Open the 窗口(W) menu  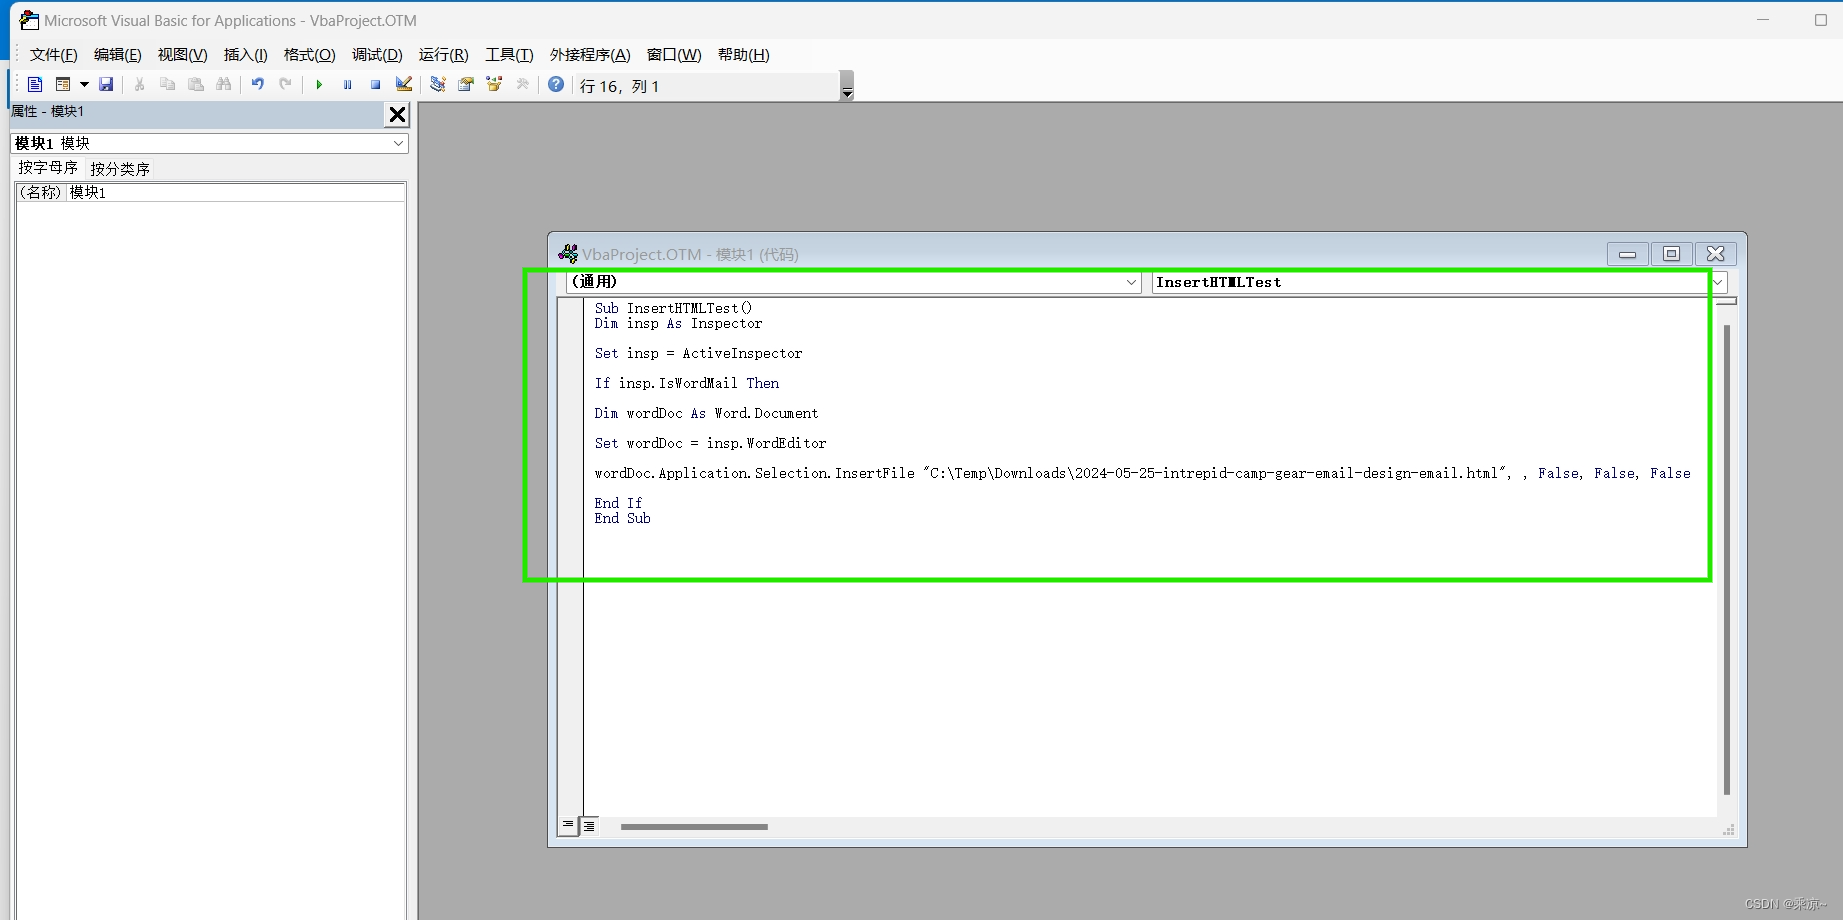(x=674, y=55)
